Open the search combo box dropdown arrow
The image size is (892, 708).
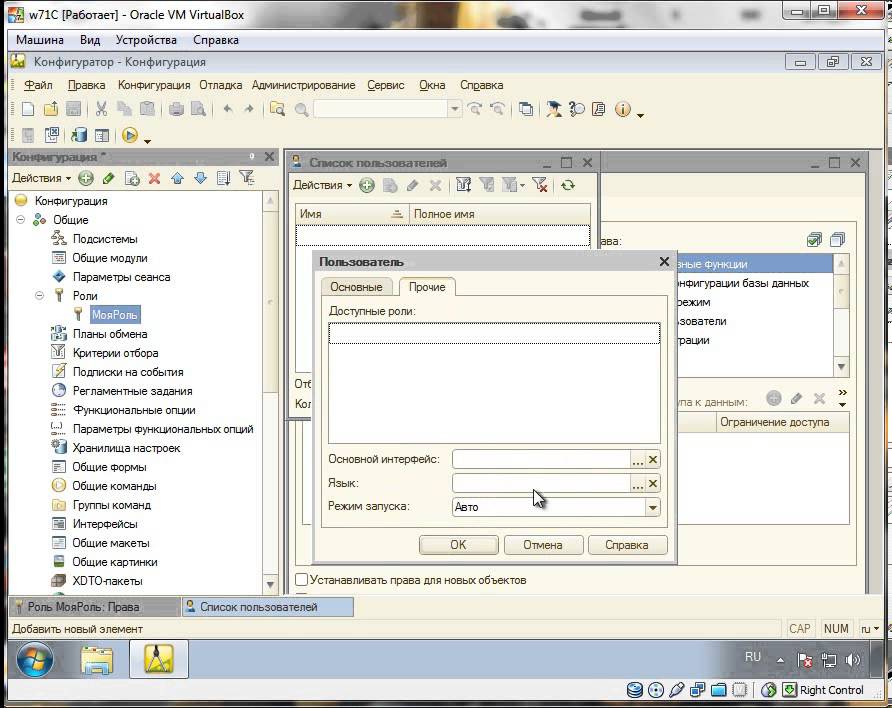click(x=454, y=109)
